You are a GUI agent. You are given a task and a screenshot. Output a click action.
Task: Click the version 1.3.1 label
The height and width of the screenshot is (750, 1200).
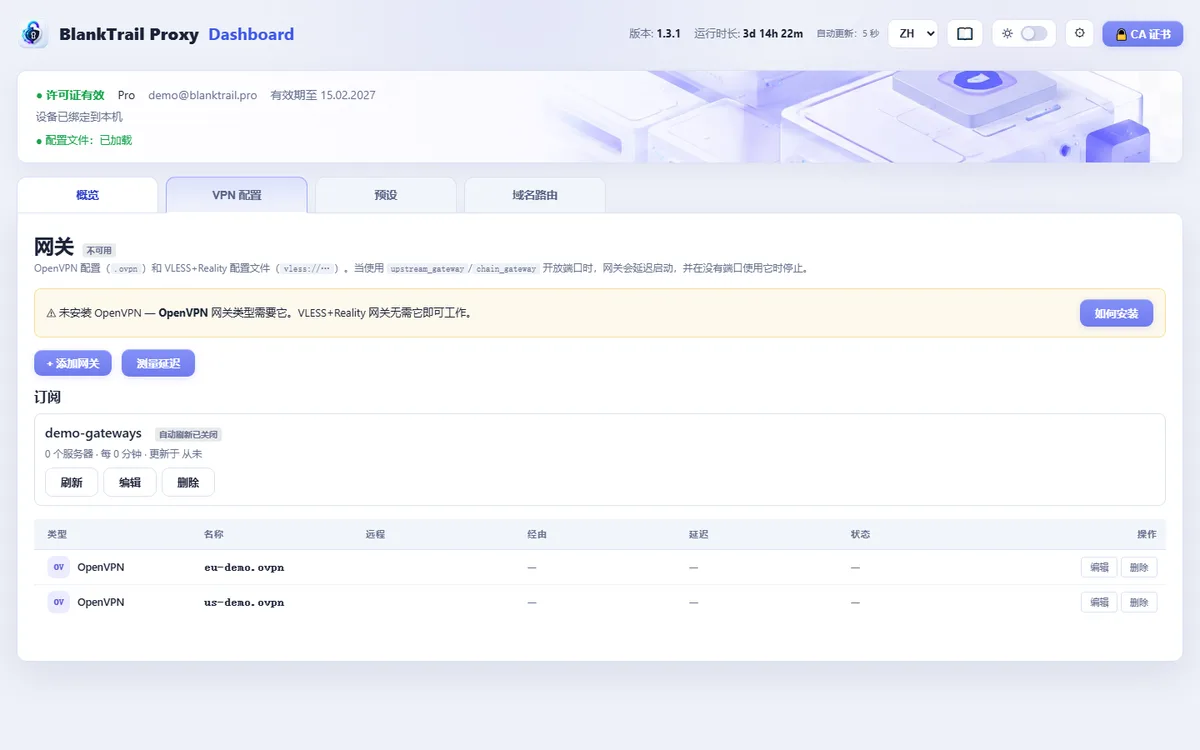(655, 34)
